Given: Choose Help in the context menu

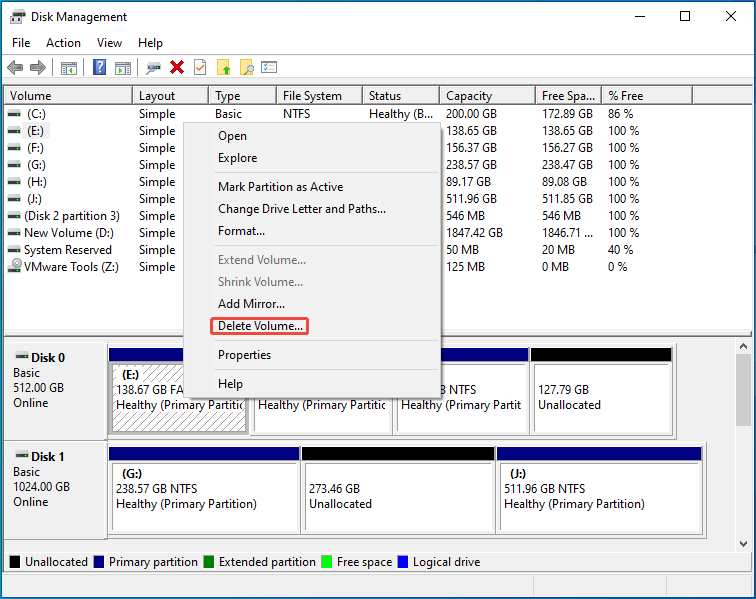Looking at the screenshot, I should click(312, 384).
